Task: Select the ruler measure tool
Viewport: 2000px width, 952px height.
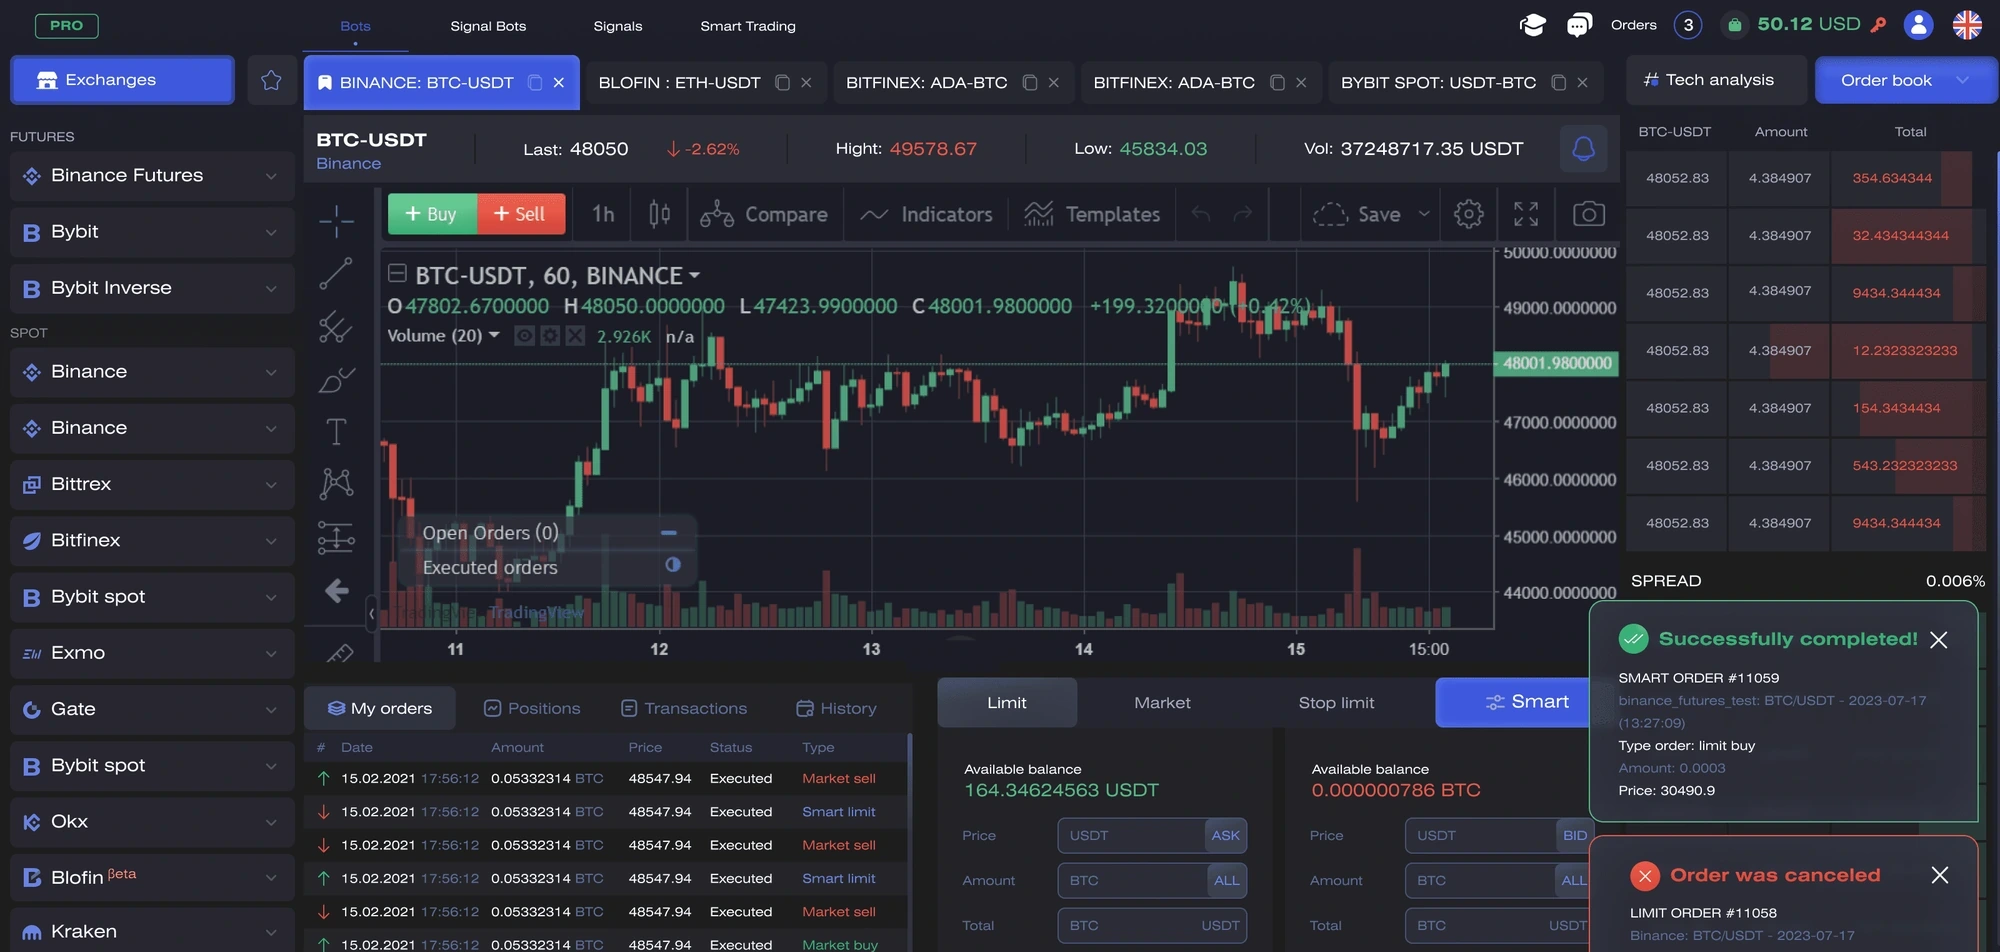Action: click(x=340, y=653)
